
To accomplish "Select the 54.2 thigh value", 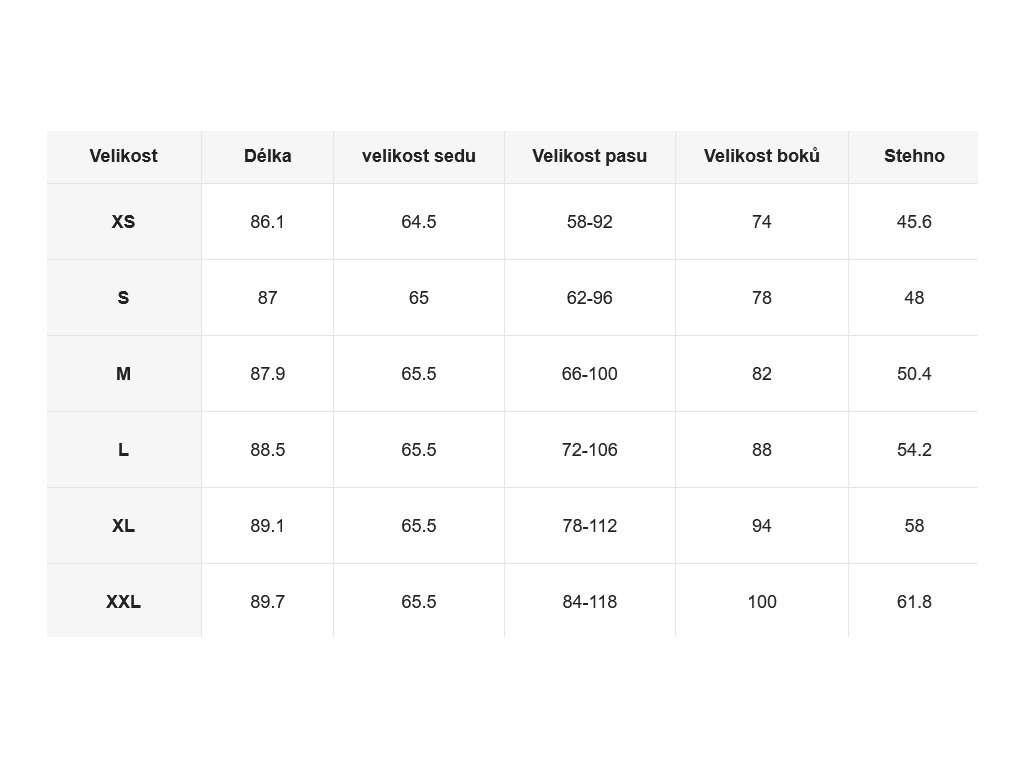I will point(914,450).
